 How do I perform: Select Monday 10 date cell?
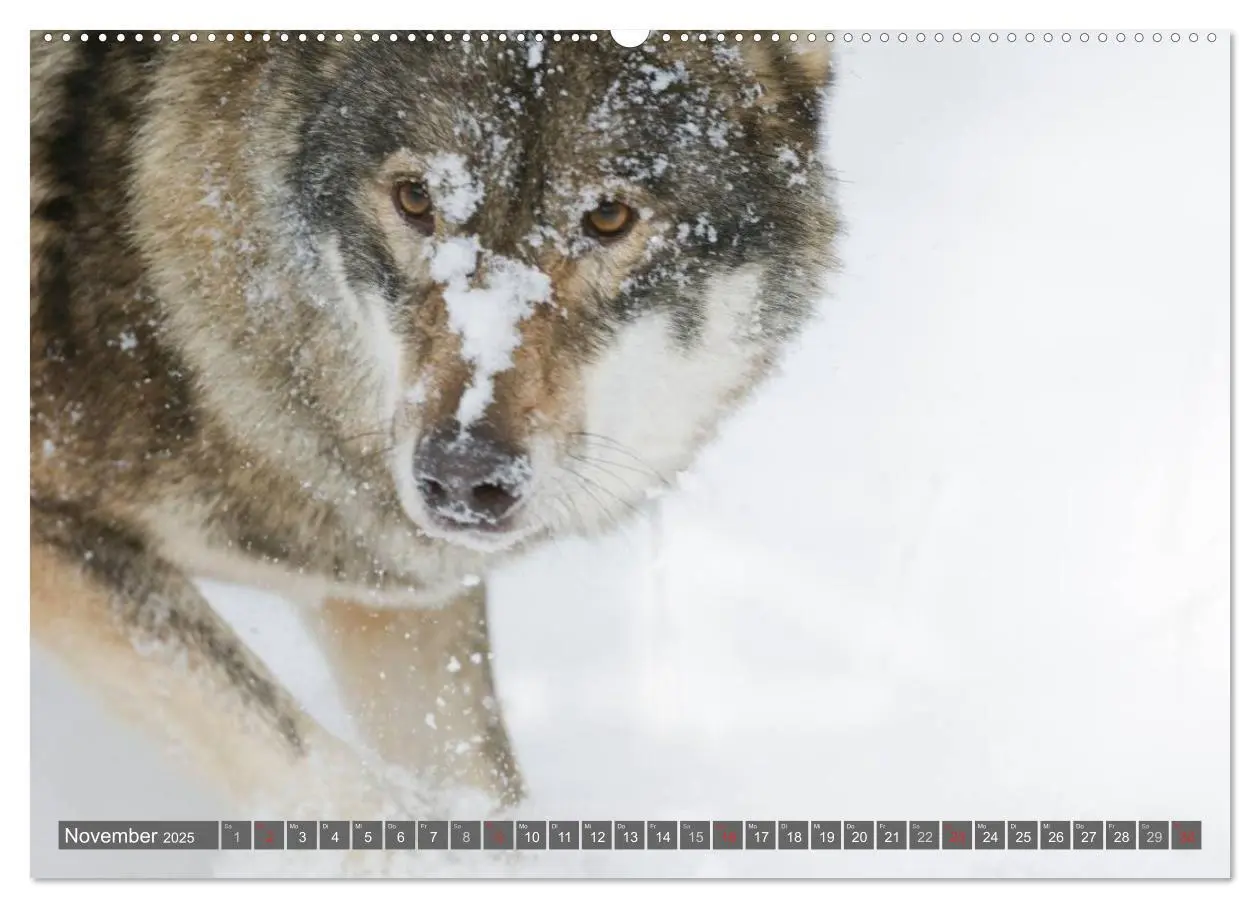coord(531,835)
